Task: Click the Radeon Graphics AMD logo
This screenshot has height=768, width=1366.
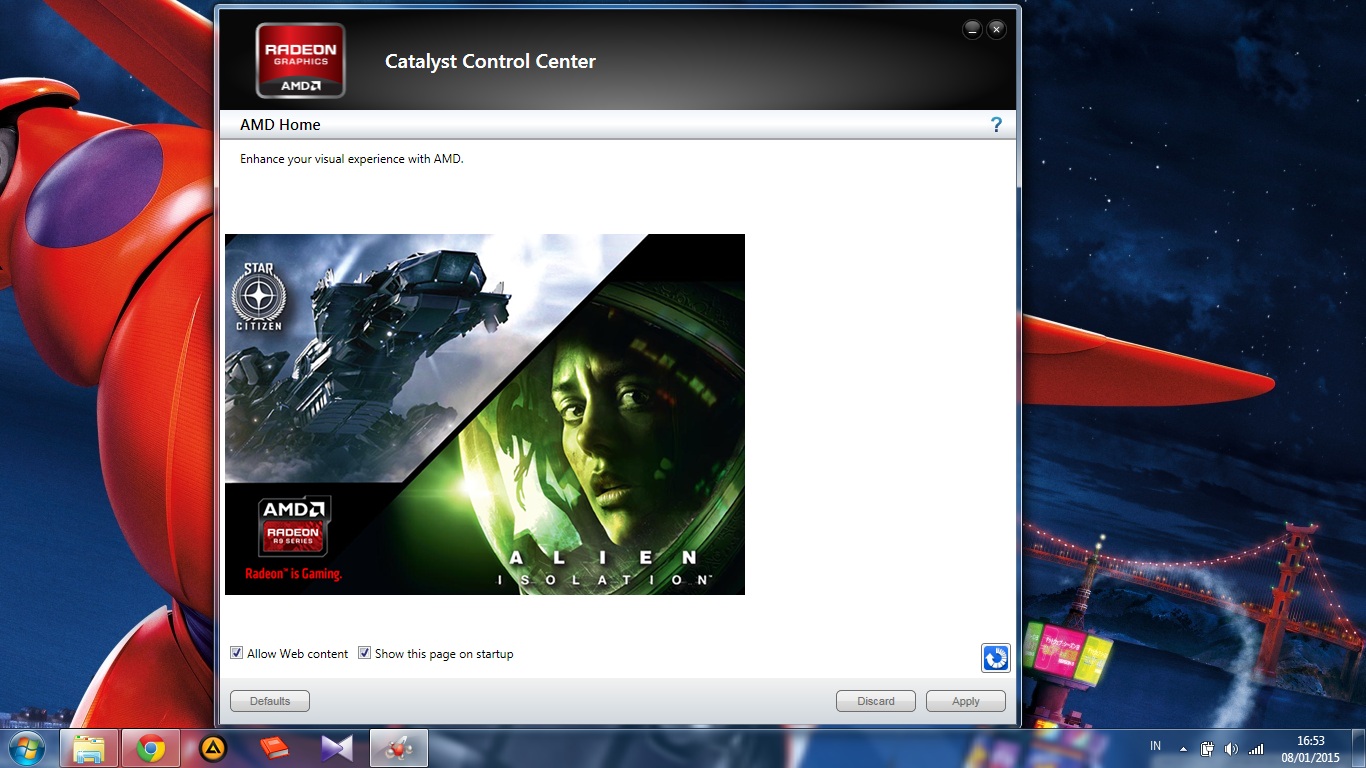Action: pos(300,61)
